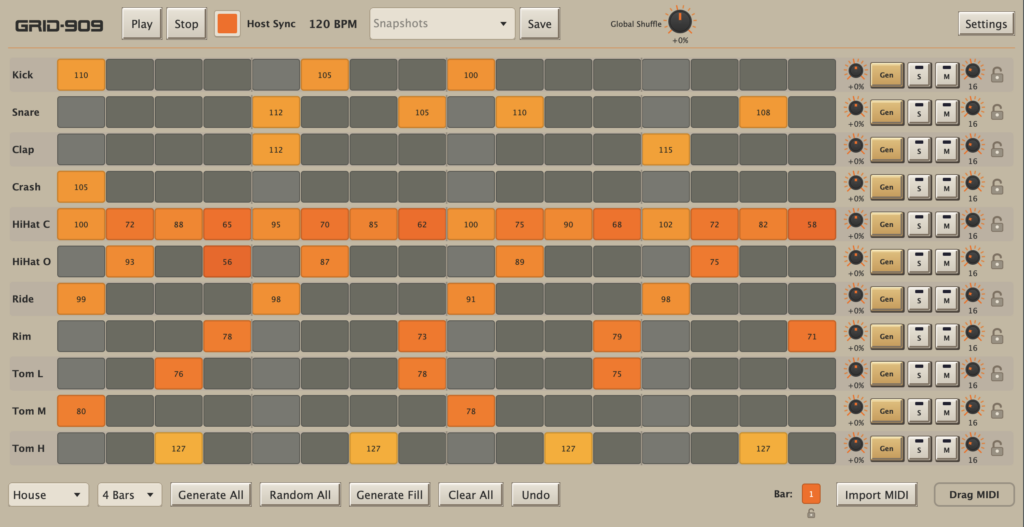The width and height of the screenshot is (1024, 527).
Task: Click the Snare row shuffle knob
Action: [856, 108]
